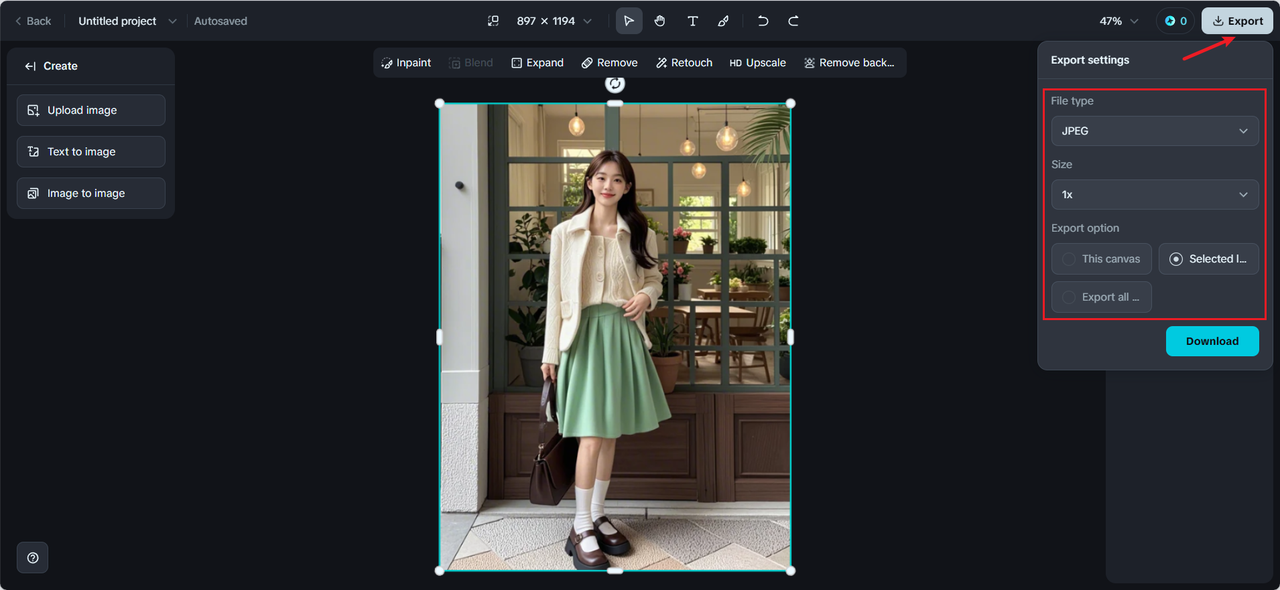The width and height of the screenshot is (1280, 590).
Task: Select the Export all option
Action: click(x=1101, y=297)
